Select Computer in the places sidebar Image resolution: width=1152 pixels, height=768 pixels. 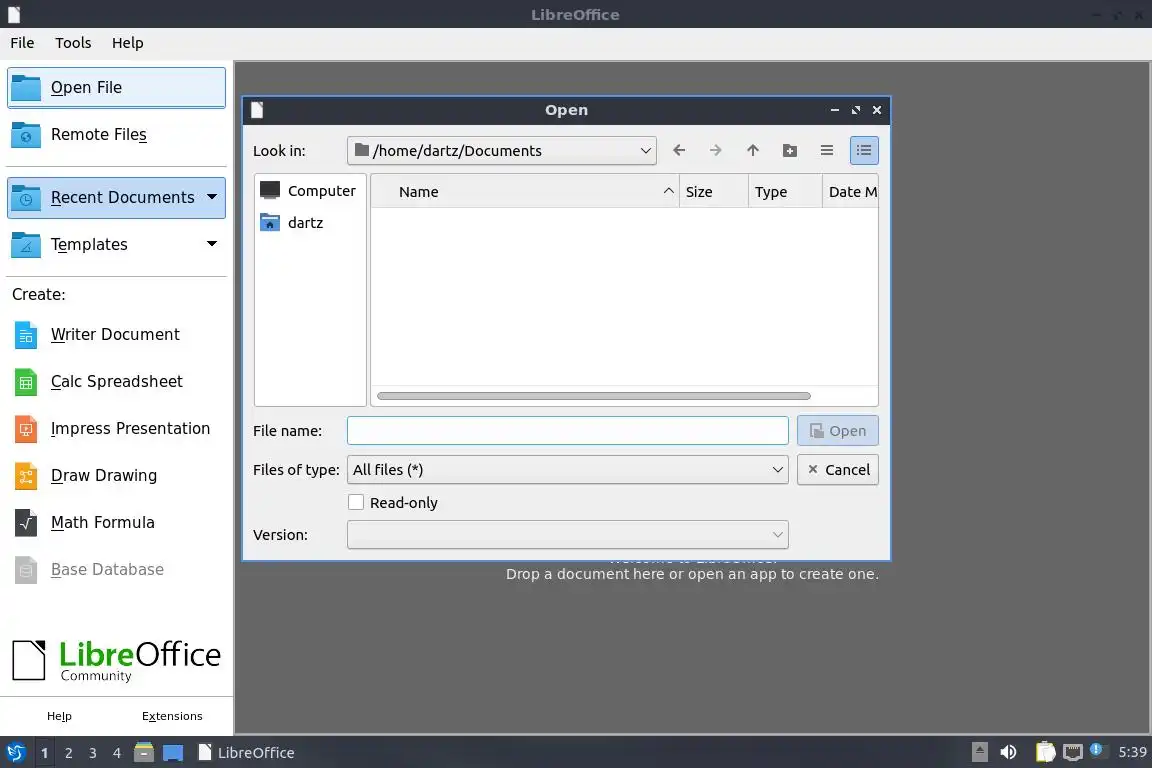(x=309, y=191)
